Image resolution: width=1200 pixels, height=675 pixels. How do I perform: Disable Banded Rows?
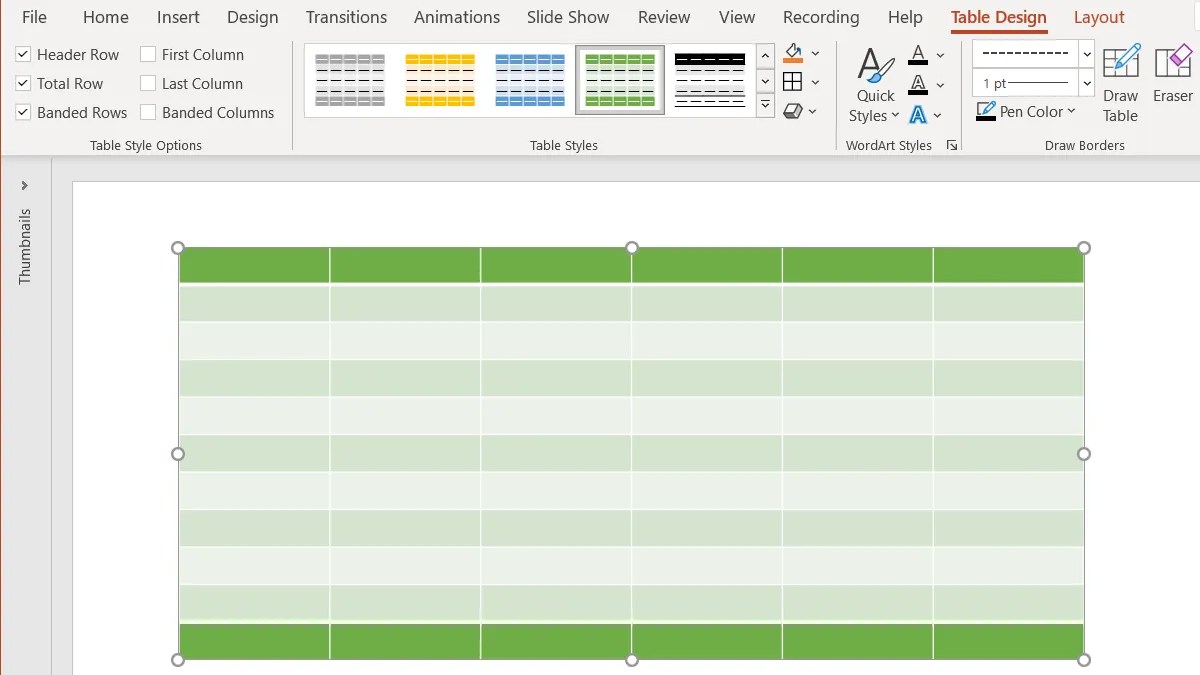click(x=23, y=112)
